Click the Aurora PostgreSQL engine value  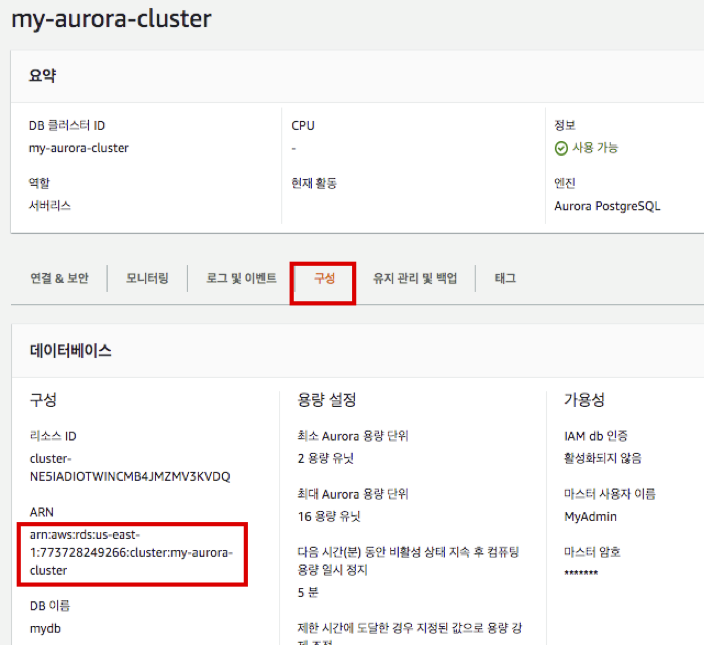607,206
